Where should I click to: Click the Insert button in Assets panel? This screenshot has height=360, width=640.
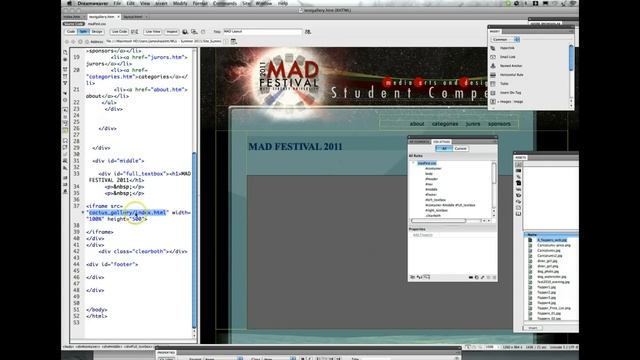coord(533,328)
